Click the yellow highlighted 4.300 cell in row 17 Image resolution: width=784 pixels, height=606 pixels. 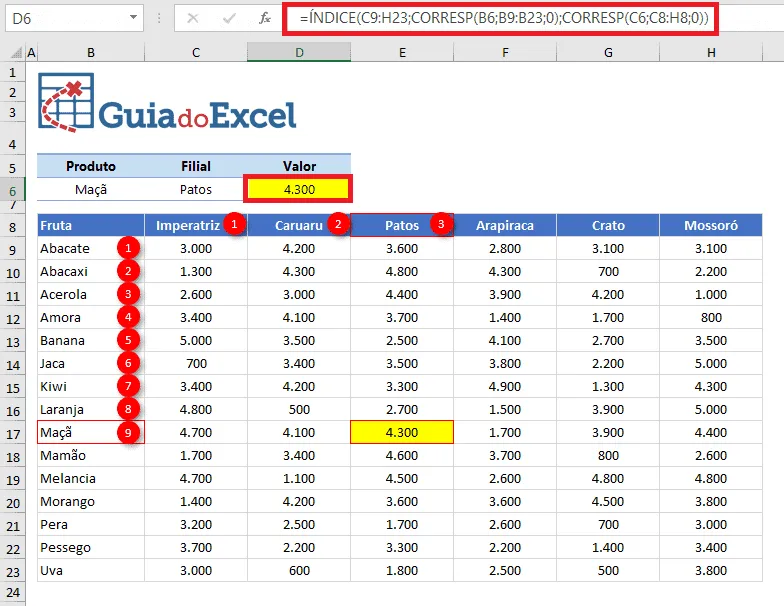click(x=402, y=432)
